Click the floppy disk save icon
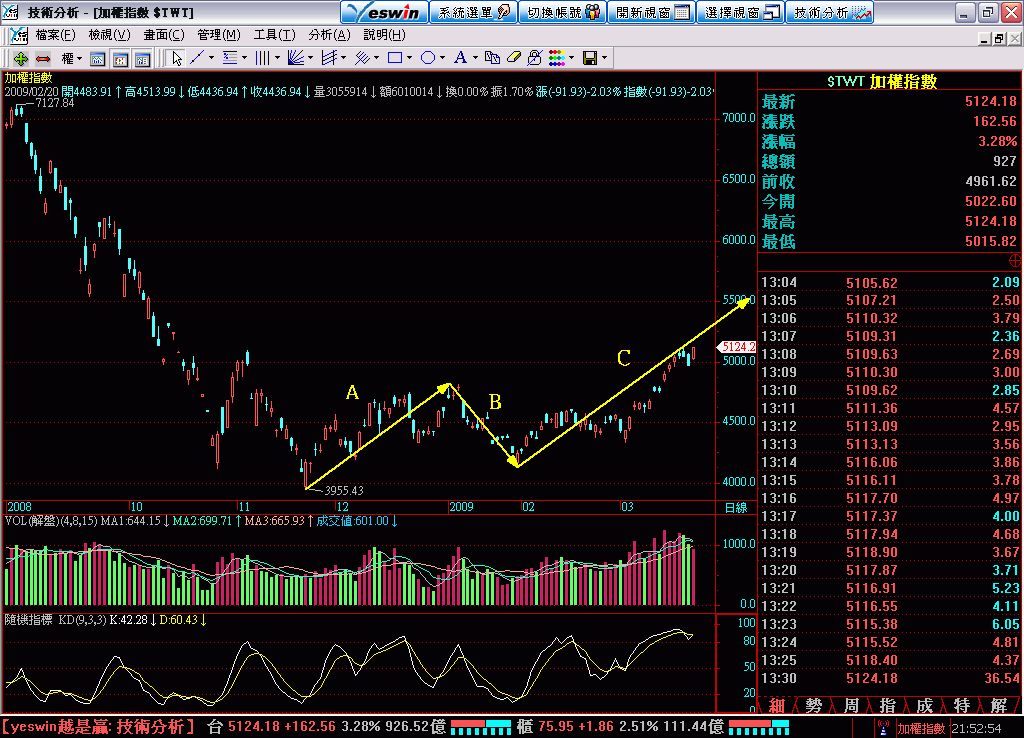 pos(590,58)
